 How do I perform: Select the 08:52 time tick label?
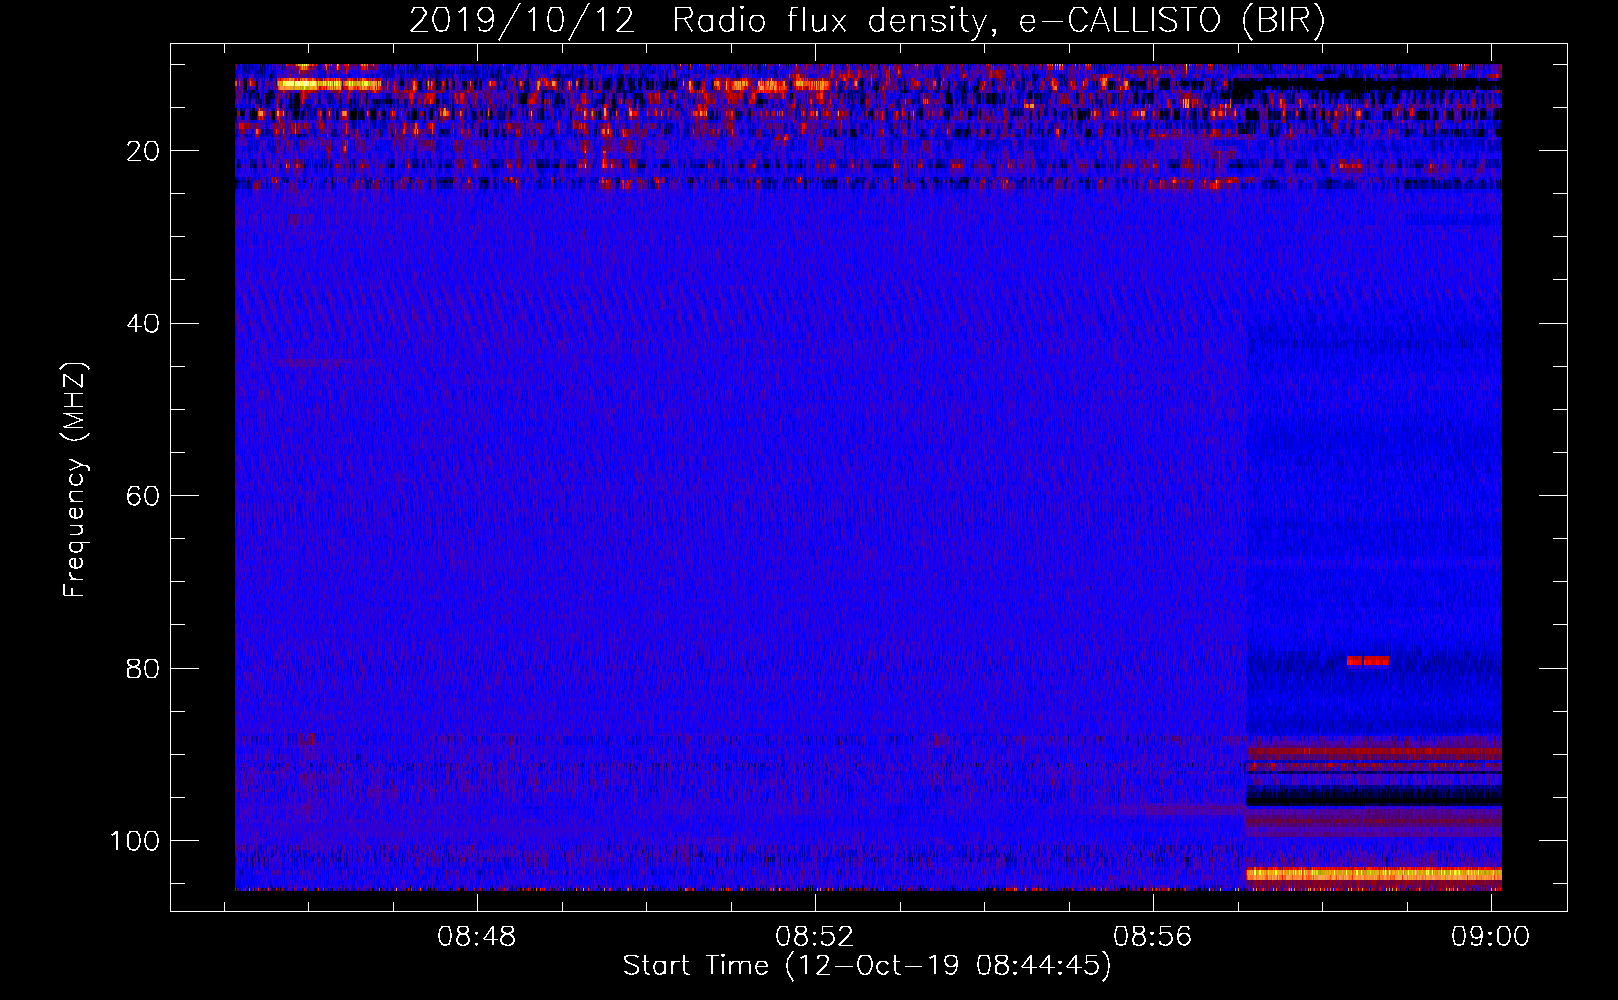click(x=815, y=937)
